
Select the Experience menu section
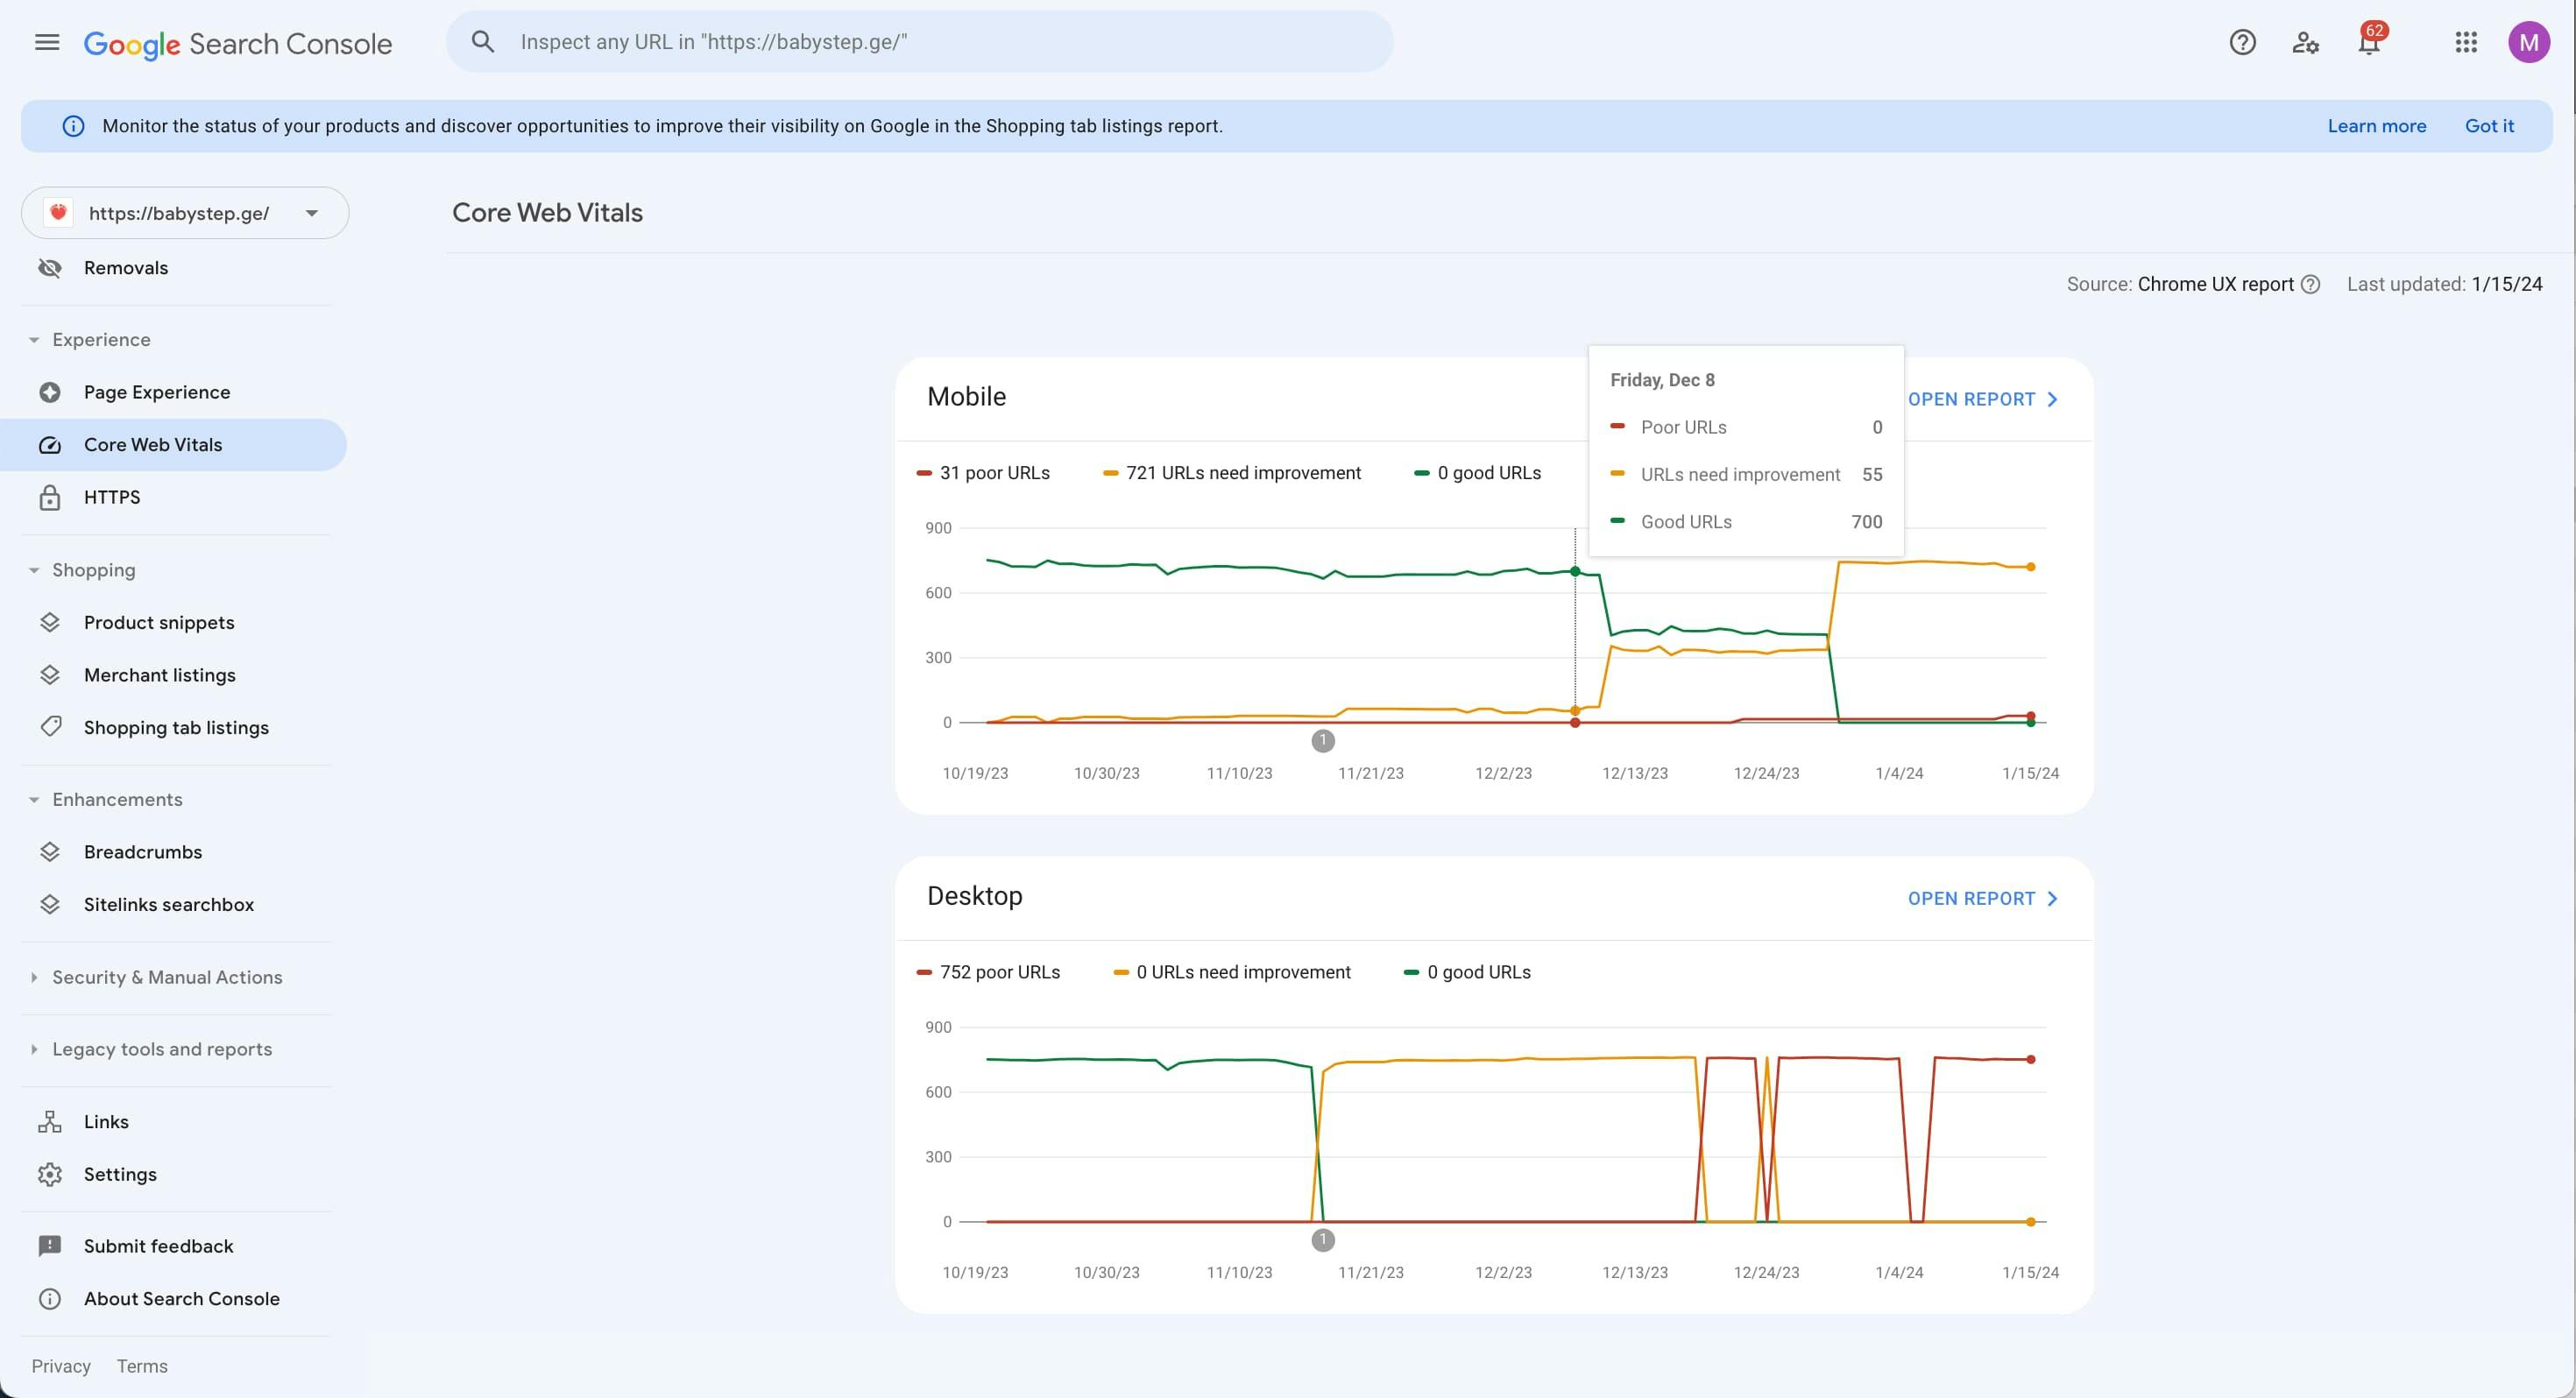(x=102, y=339)
